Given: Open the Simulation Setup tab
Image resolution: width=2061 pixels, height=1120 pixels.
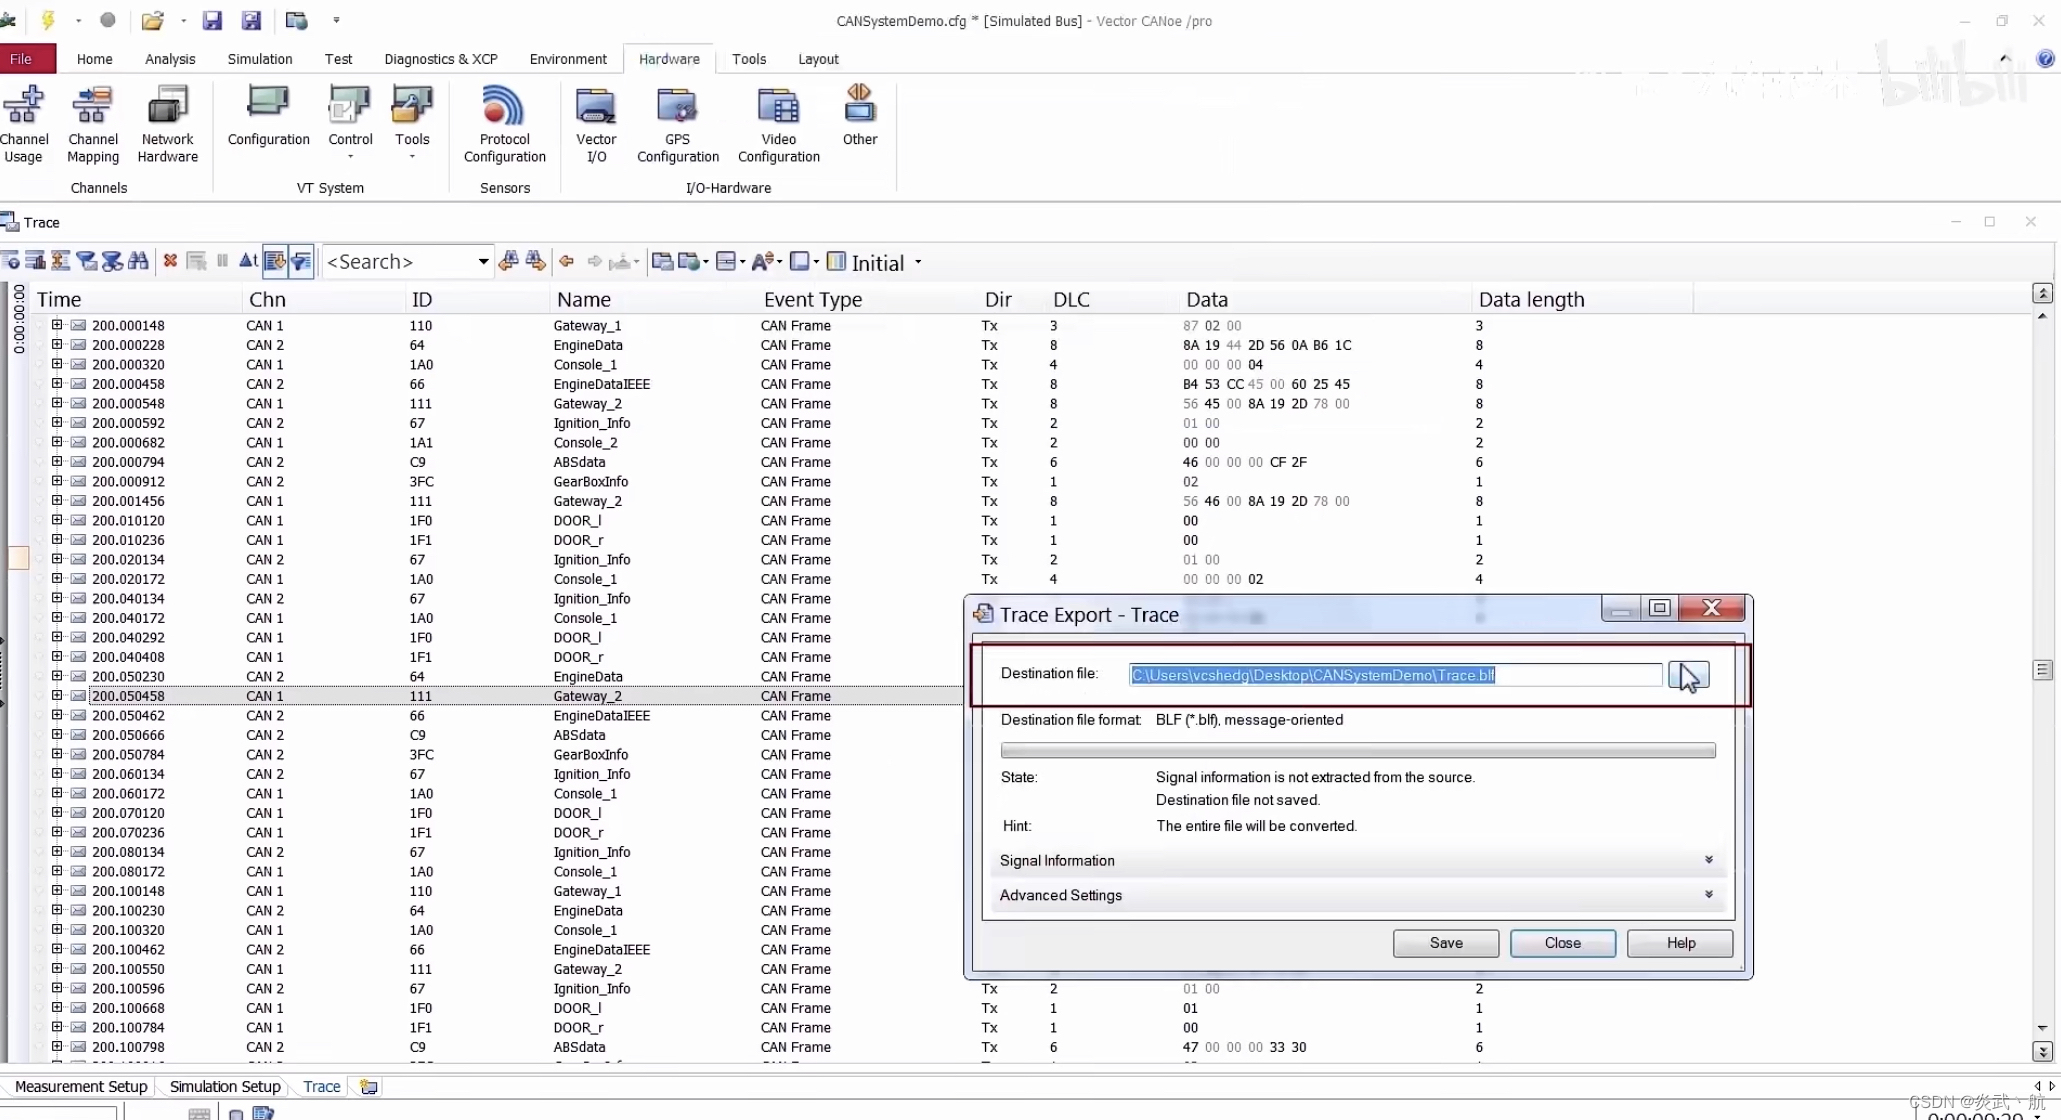Looking at the screenshot, I should [x=225, y=1086].
